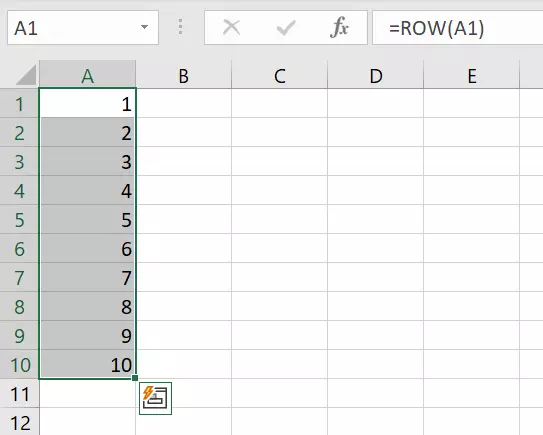Viewport: 543px width, 435px height.
Task: Click the fill handle at A10
Action: click(x=135, y=378)
